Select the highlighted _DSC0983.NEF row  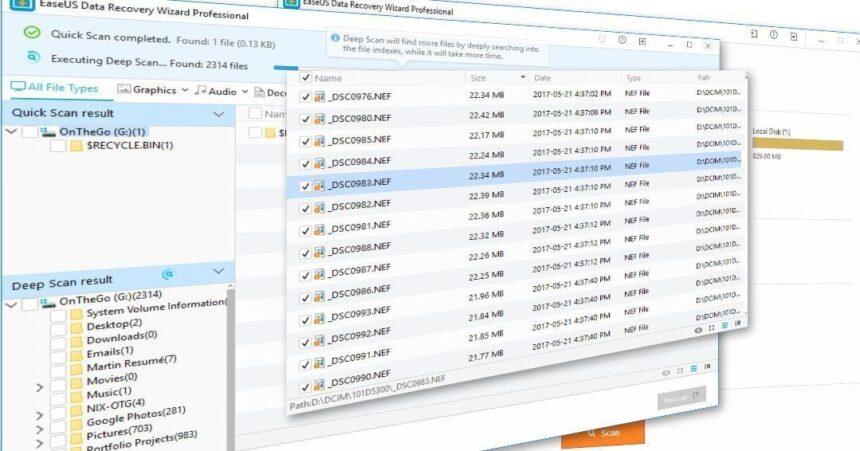(514, 172)
